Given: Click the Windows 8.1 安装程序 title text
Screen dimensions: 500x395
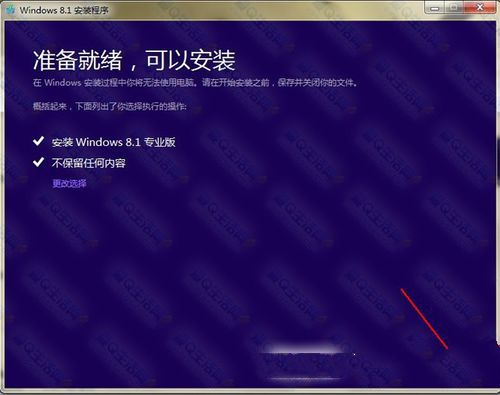Looking at the screenshot, I should pos(64,10).
